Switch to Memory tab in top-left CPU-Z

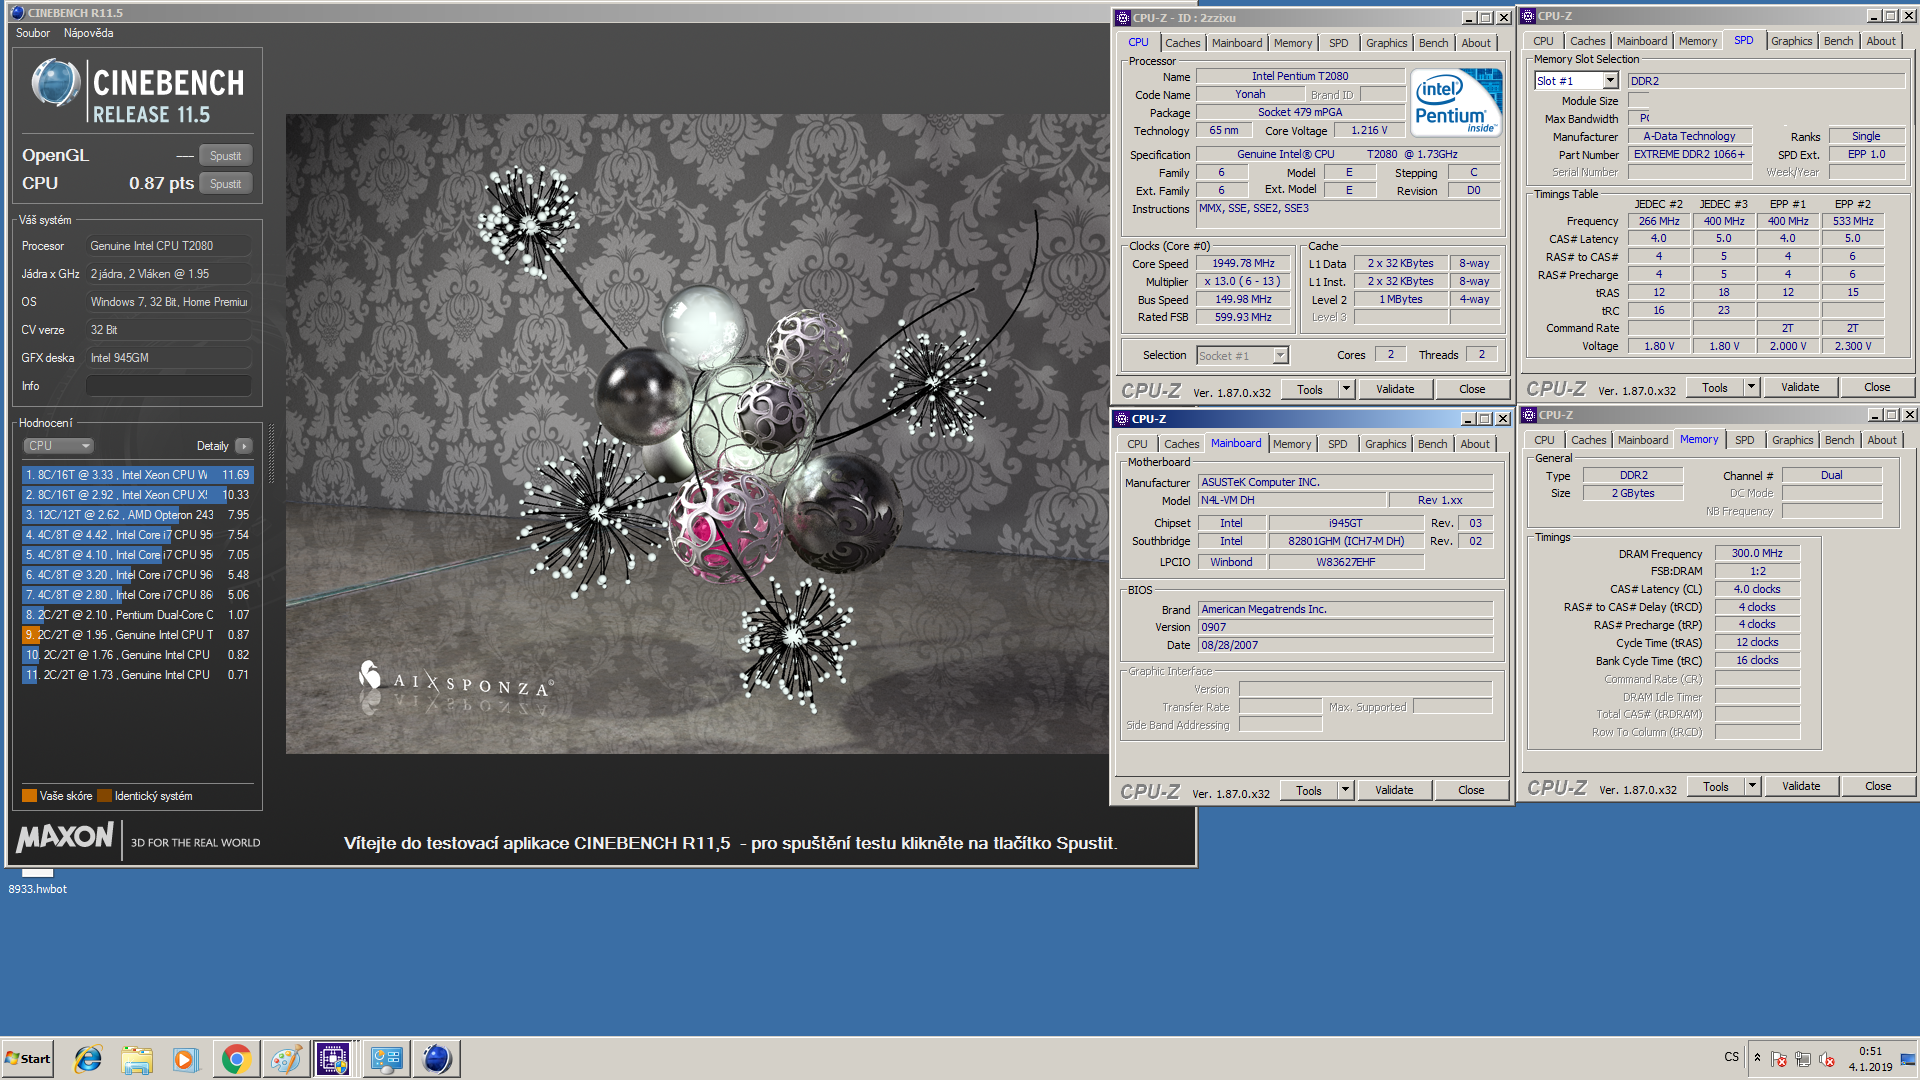coord(1293,43)
